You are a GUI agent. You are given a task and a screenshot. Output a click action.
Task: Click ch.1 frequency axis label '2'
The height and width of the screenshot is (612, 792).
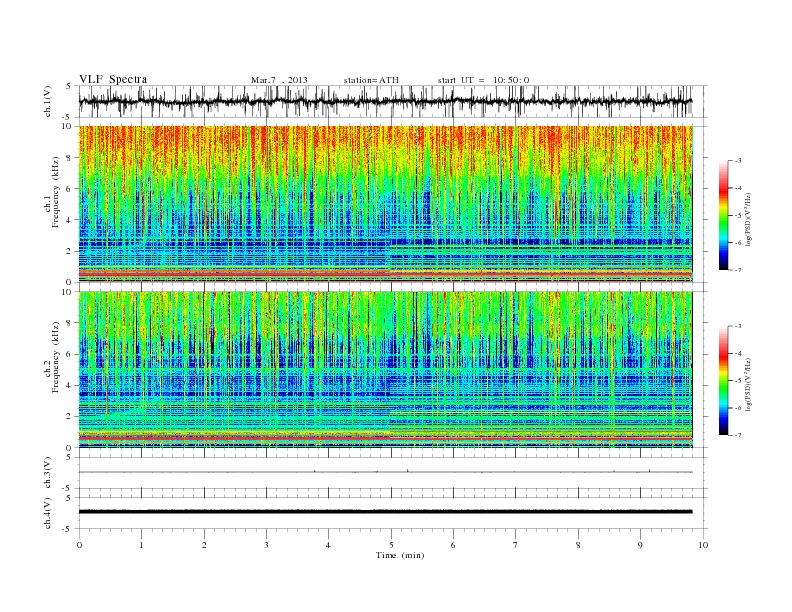pyautogui.click(x=70, y=251)
